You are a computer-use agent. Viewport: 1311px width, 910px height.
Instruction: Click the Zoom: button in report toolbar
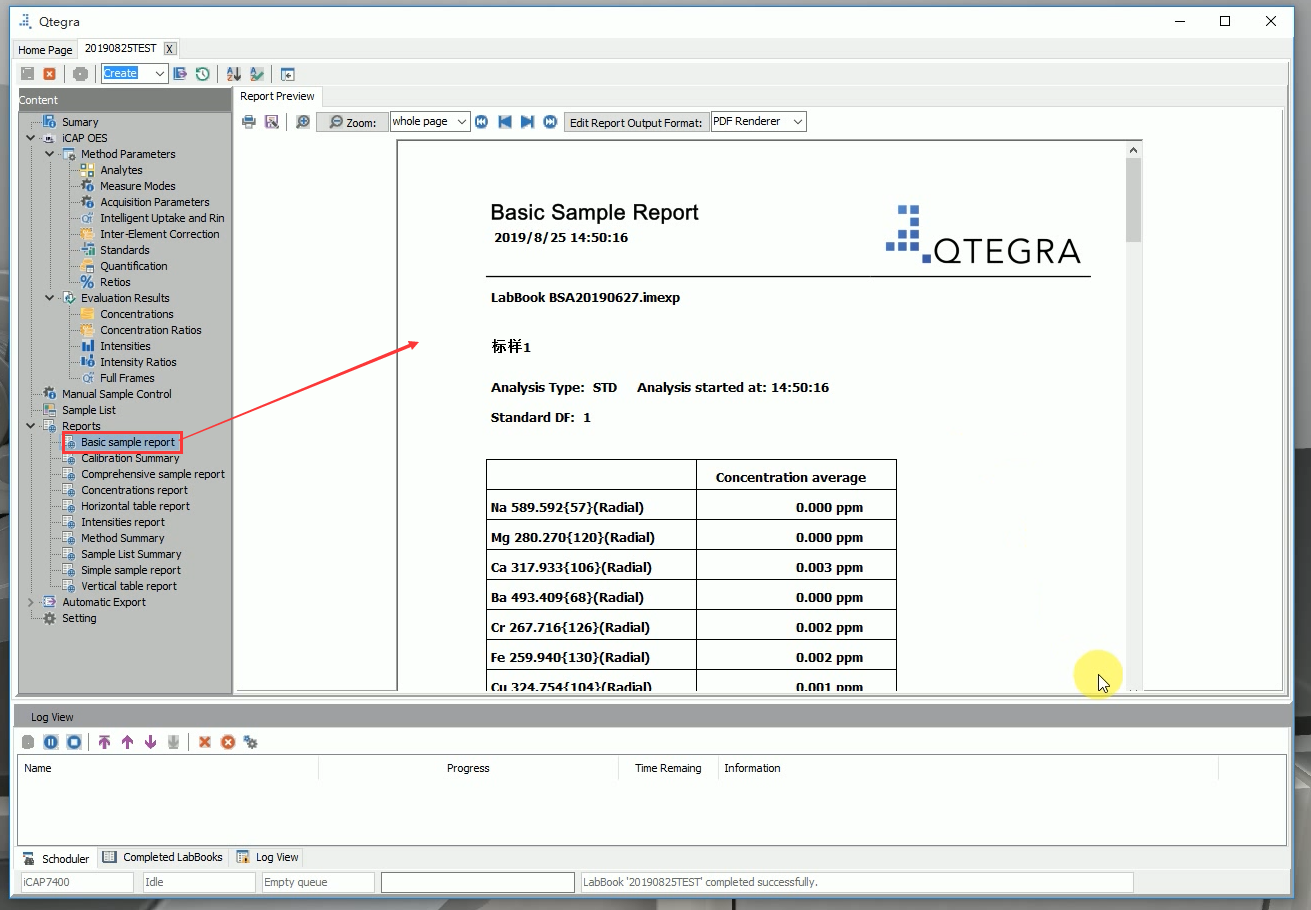[352, 122]
